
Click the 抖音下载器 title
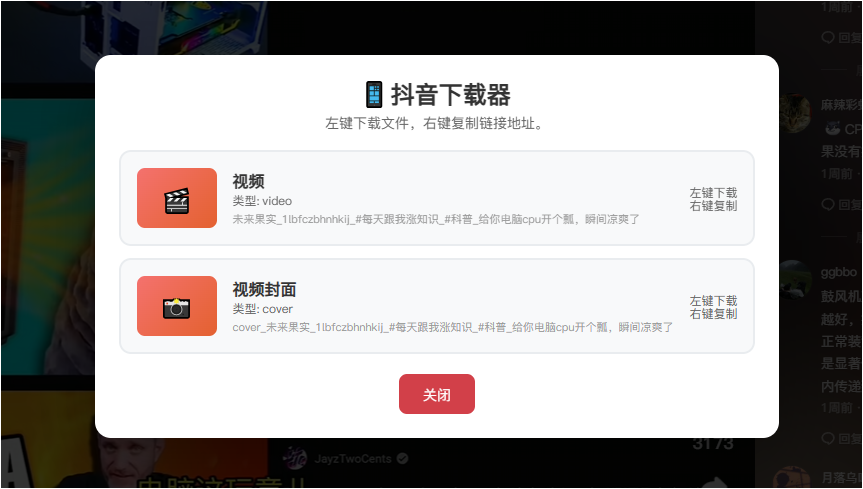pyautogui.click(x=451, y=95)
